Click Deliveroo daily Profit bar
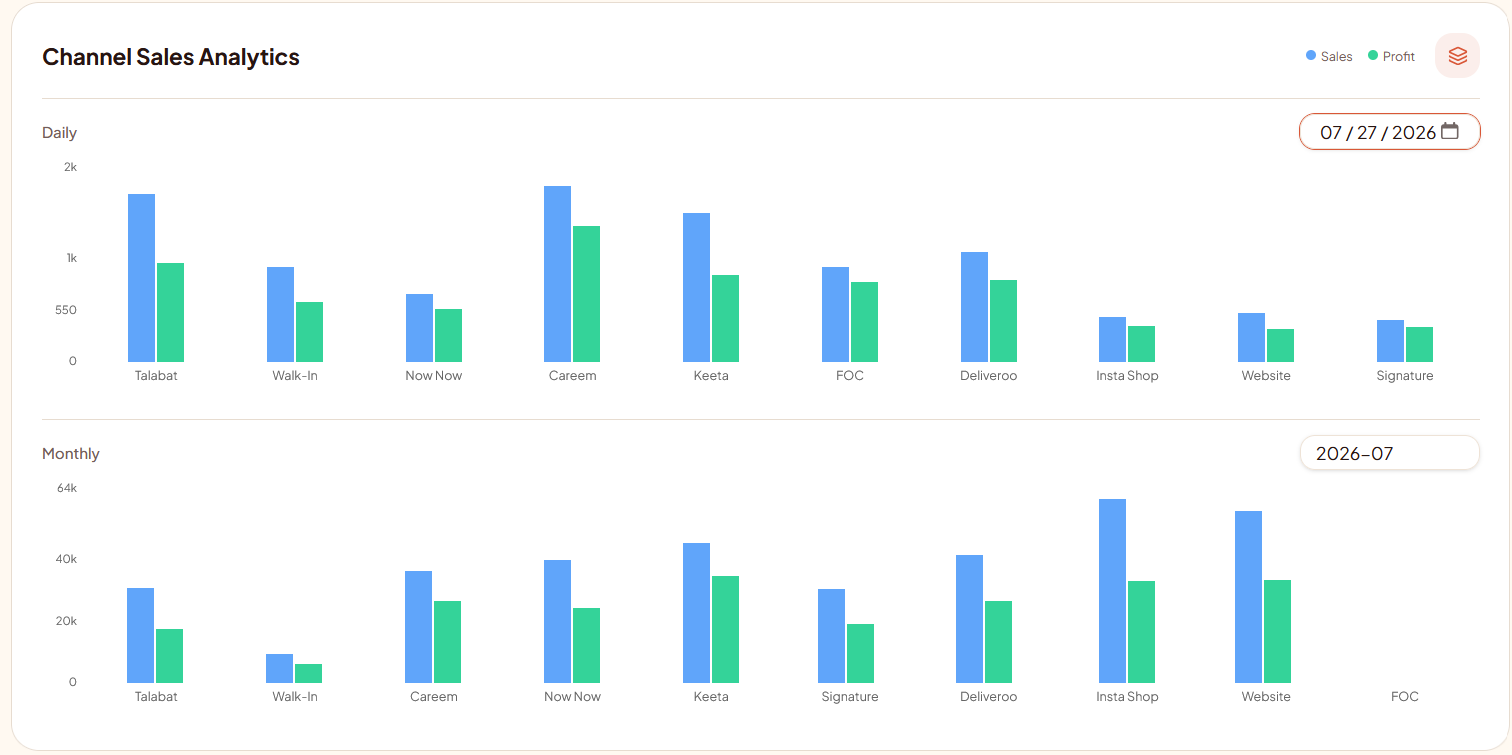Image resolution: width=1512 pixels, height=755 pixels. 1003,321
